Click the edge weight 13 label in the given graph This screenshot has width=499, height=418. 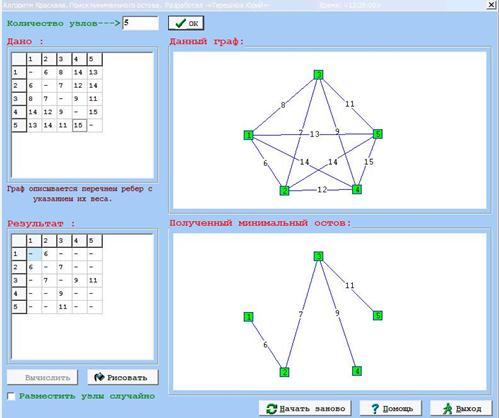point(314,134)
